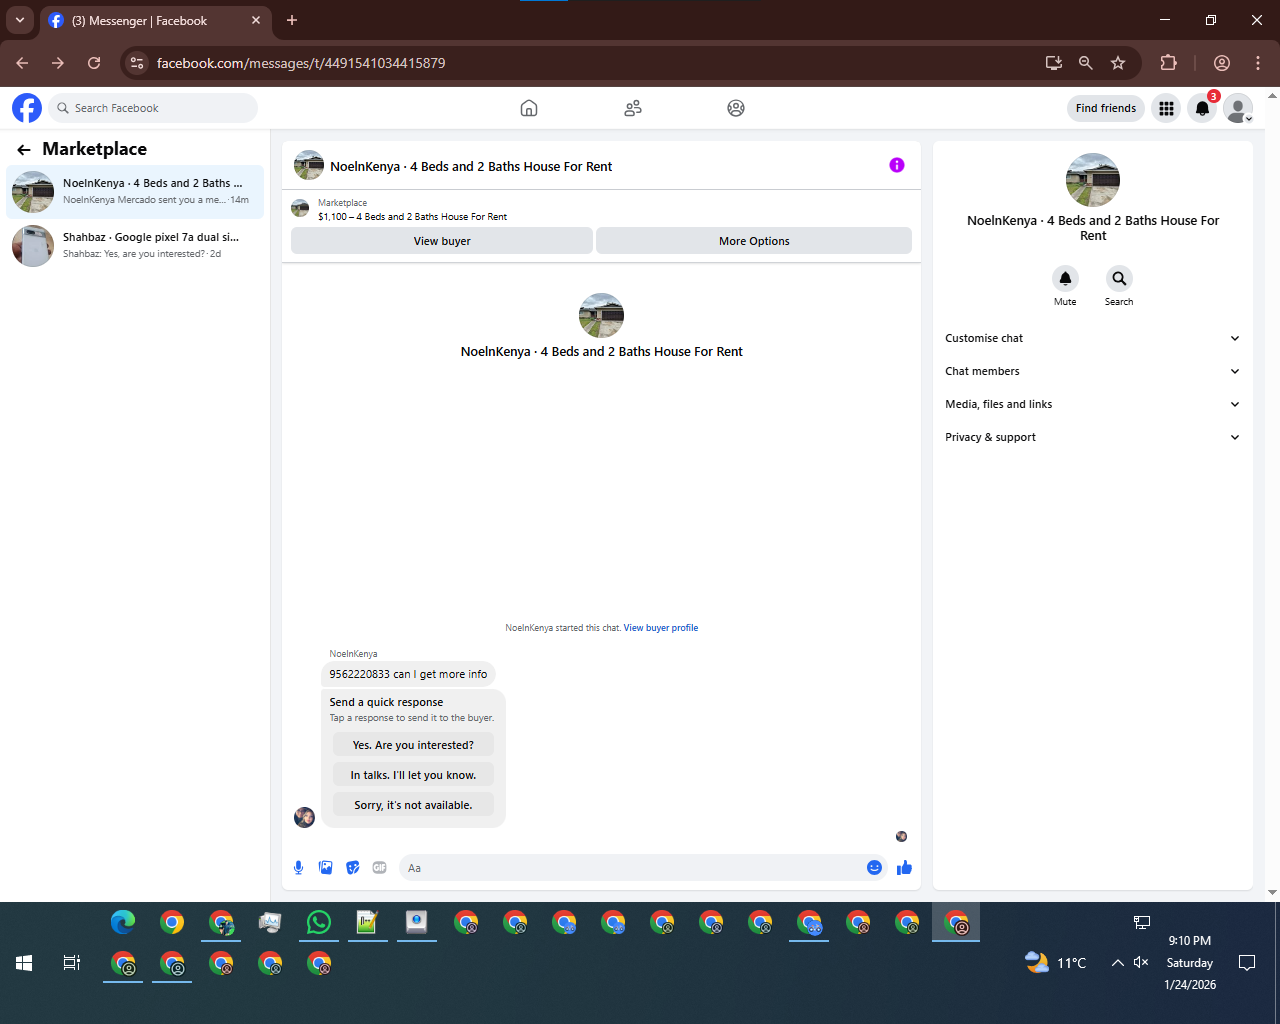
Task: Click the Aa message input field
Action: coord(633,868)
